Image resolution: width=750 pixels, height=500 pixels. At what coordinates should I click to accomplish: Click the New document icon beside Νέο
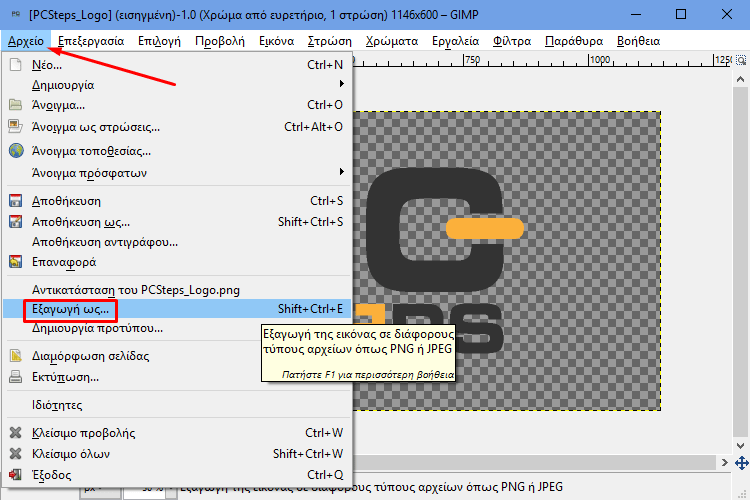tap(15, 65)
